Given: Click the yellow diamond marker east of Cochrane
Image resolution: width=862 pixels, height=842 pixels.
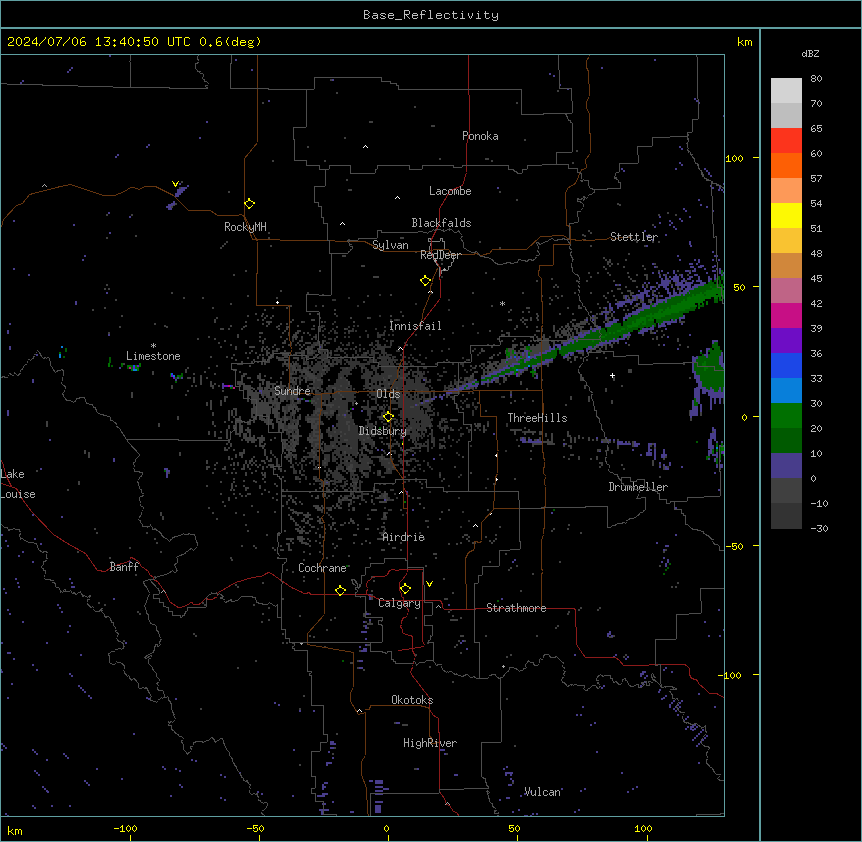Looking at the screenshot, I should [340, 590].
